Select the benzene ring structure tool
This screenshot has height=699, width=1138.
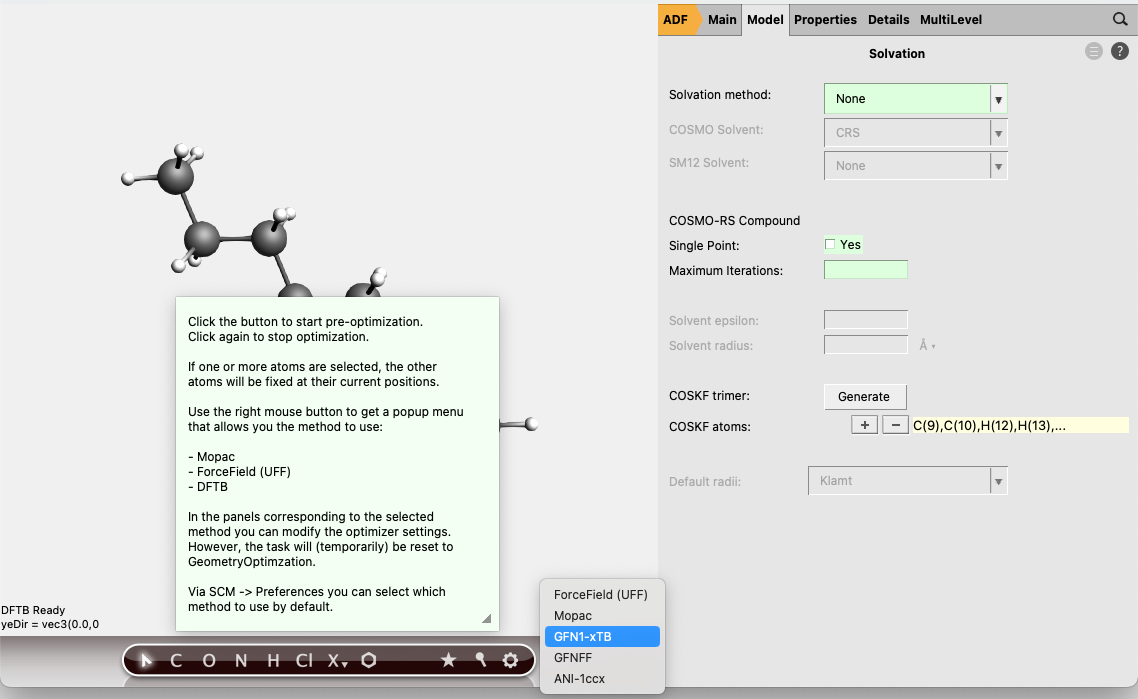point(369,660)
